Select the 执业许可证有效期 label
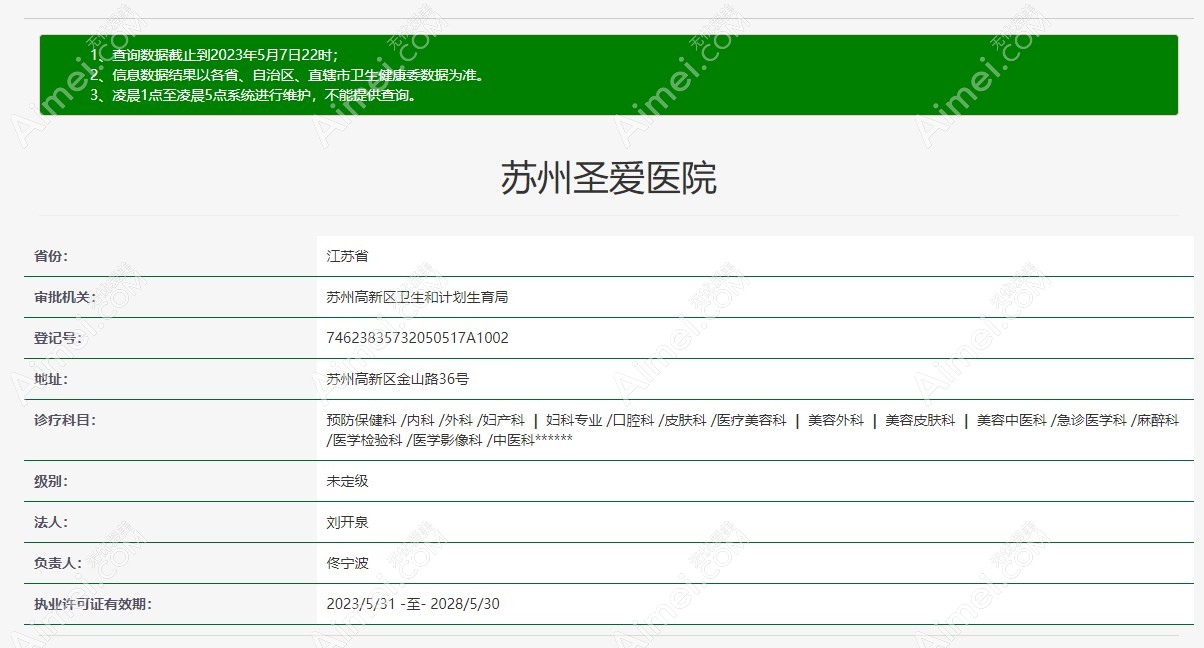The image size is (1204, 648). 93,604
